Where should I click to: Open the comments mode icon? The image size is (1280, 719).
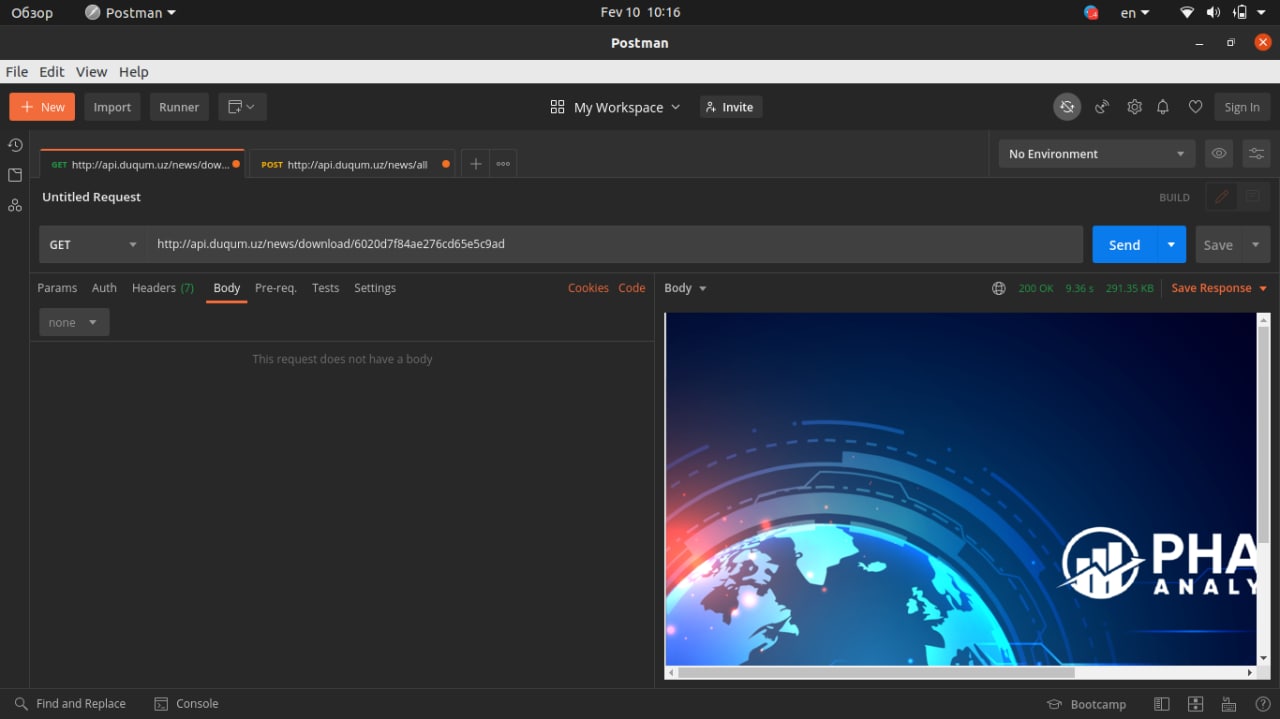pos(1252,197)
